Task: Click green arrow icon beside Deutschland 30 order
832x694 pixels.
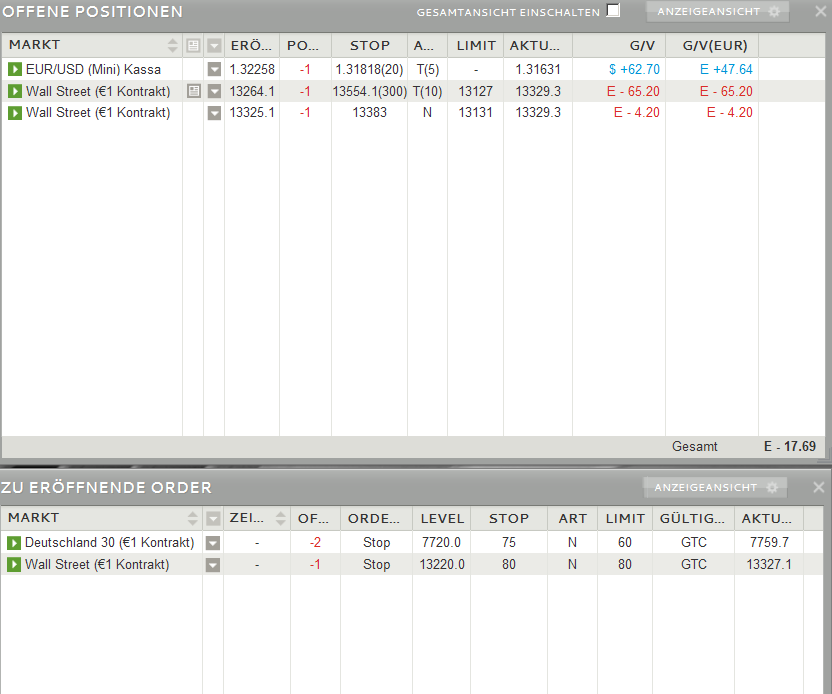Action: pyautogui.click(x=15, y=543)
